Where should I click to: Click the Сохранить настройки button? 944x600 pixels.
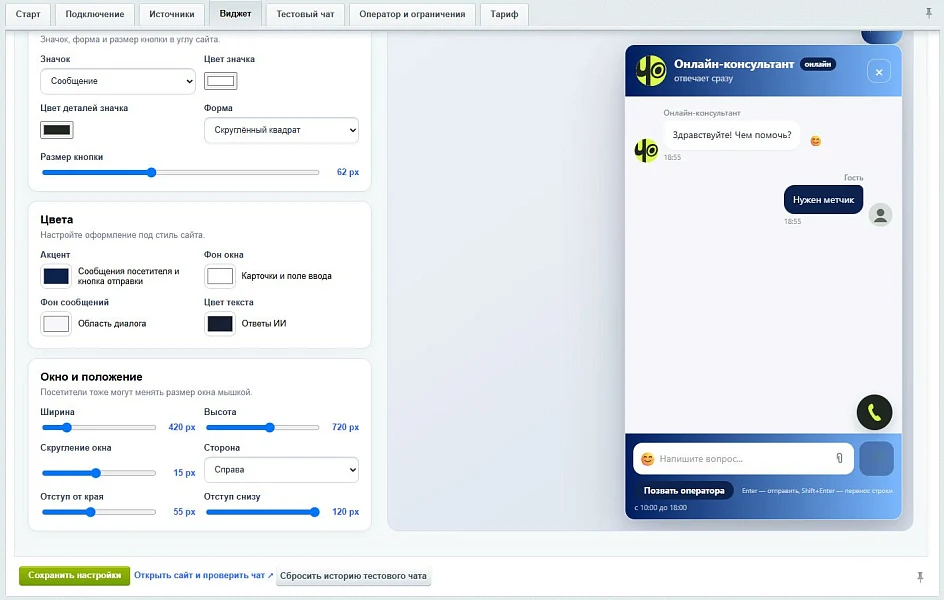pyautogui.click(x=75, y=575)
